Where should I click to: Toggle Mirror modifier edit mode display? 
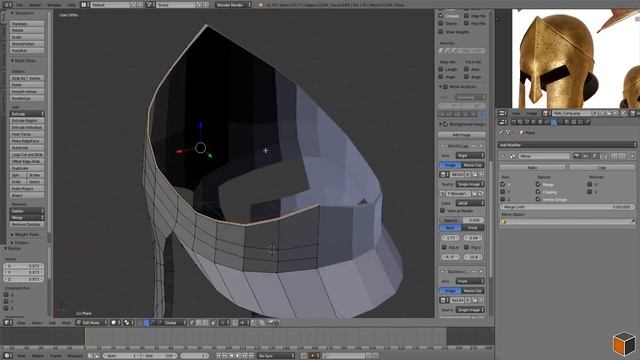(595, 156)
